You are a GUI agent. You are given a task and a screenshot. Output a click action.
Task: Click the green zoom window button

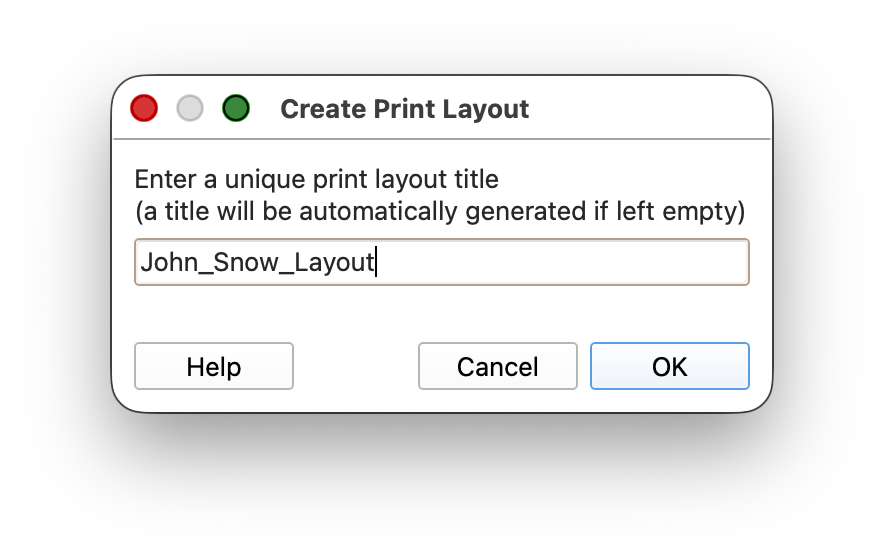(x=236, y=108)
